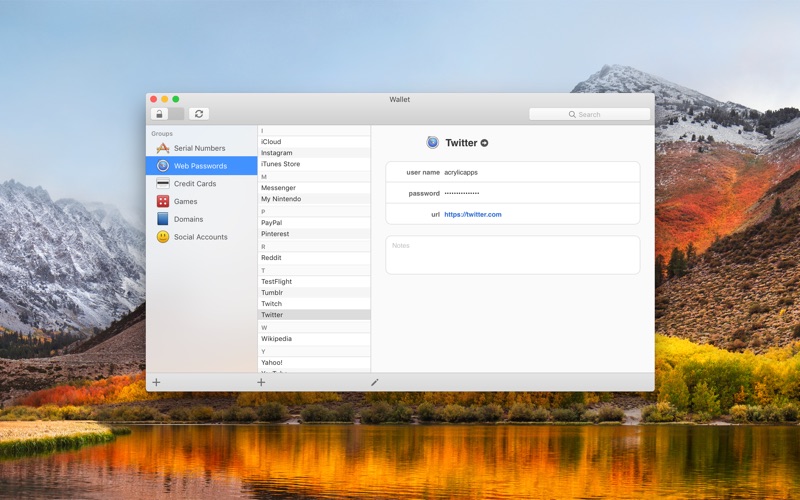Select the Pinterest entry
Screen dimensions: 800x500
[314, 234]
